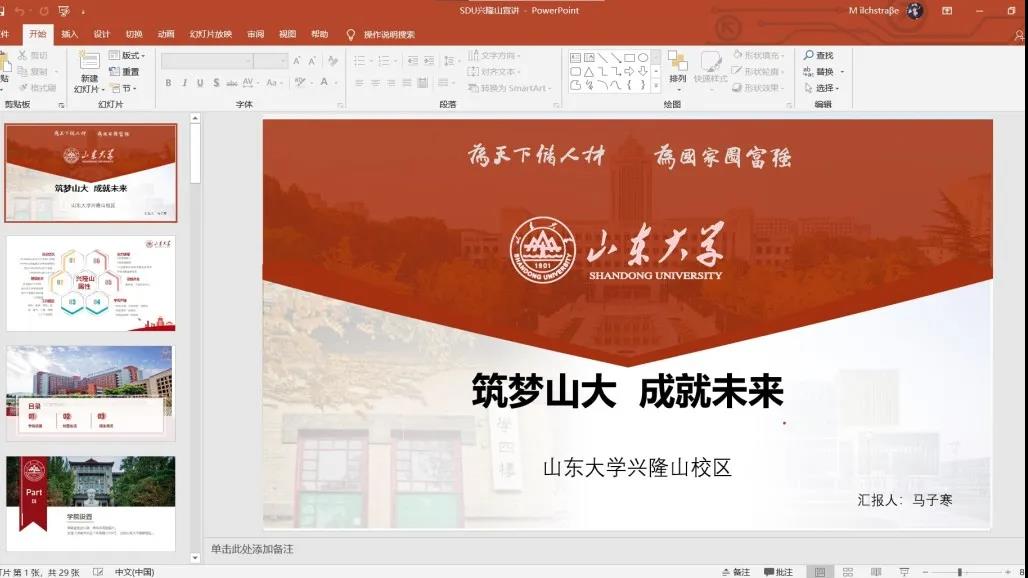Click the undo arrow in quick access toolbar
This screenshot has width=1028, height=578.
(x=19, y=11)
